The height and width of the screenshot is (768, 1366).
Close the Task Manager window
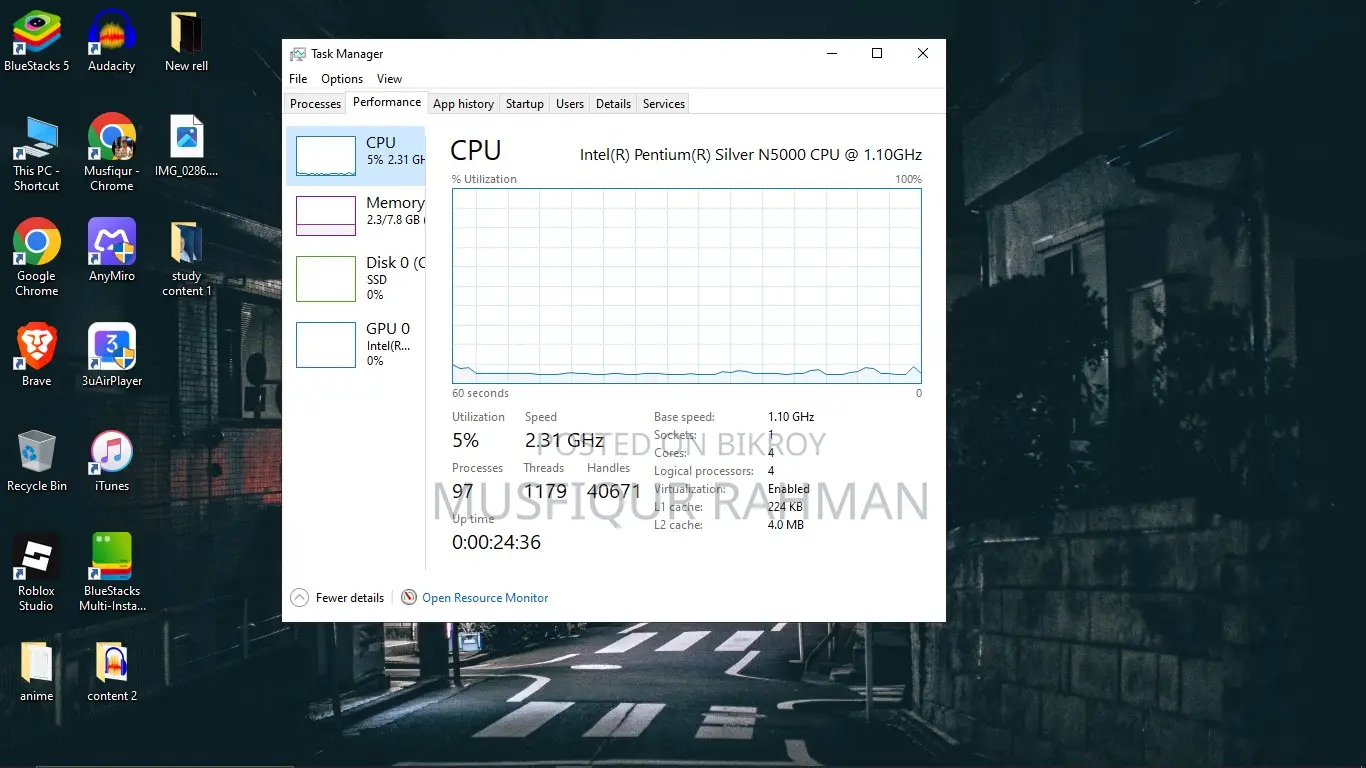(923, 54)
